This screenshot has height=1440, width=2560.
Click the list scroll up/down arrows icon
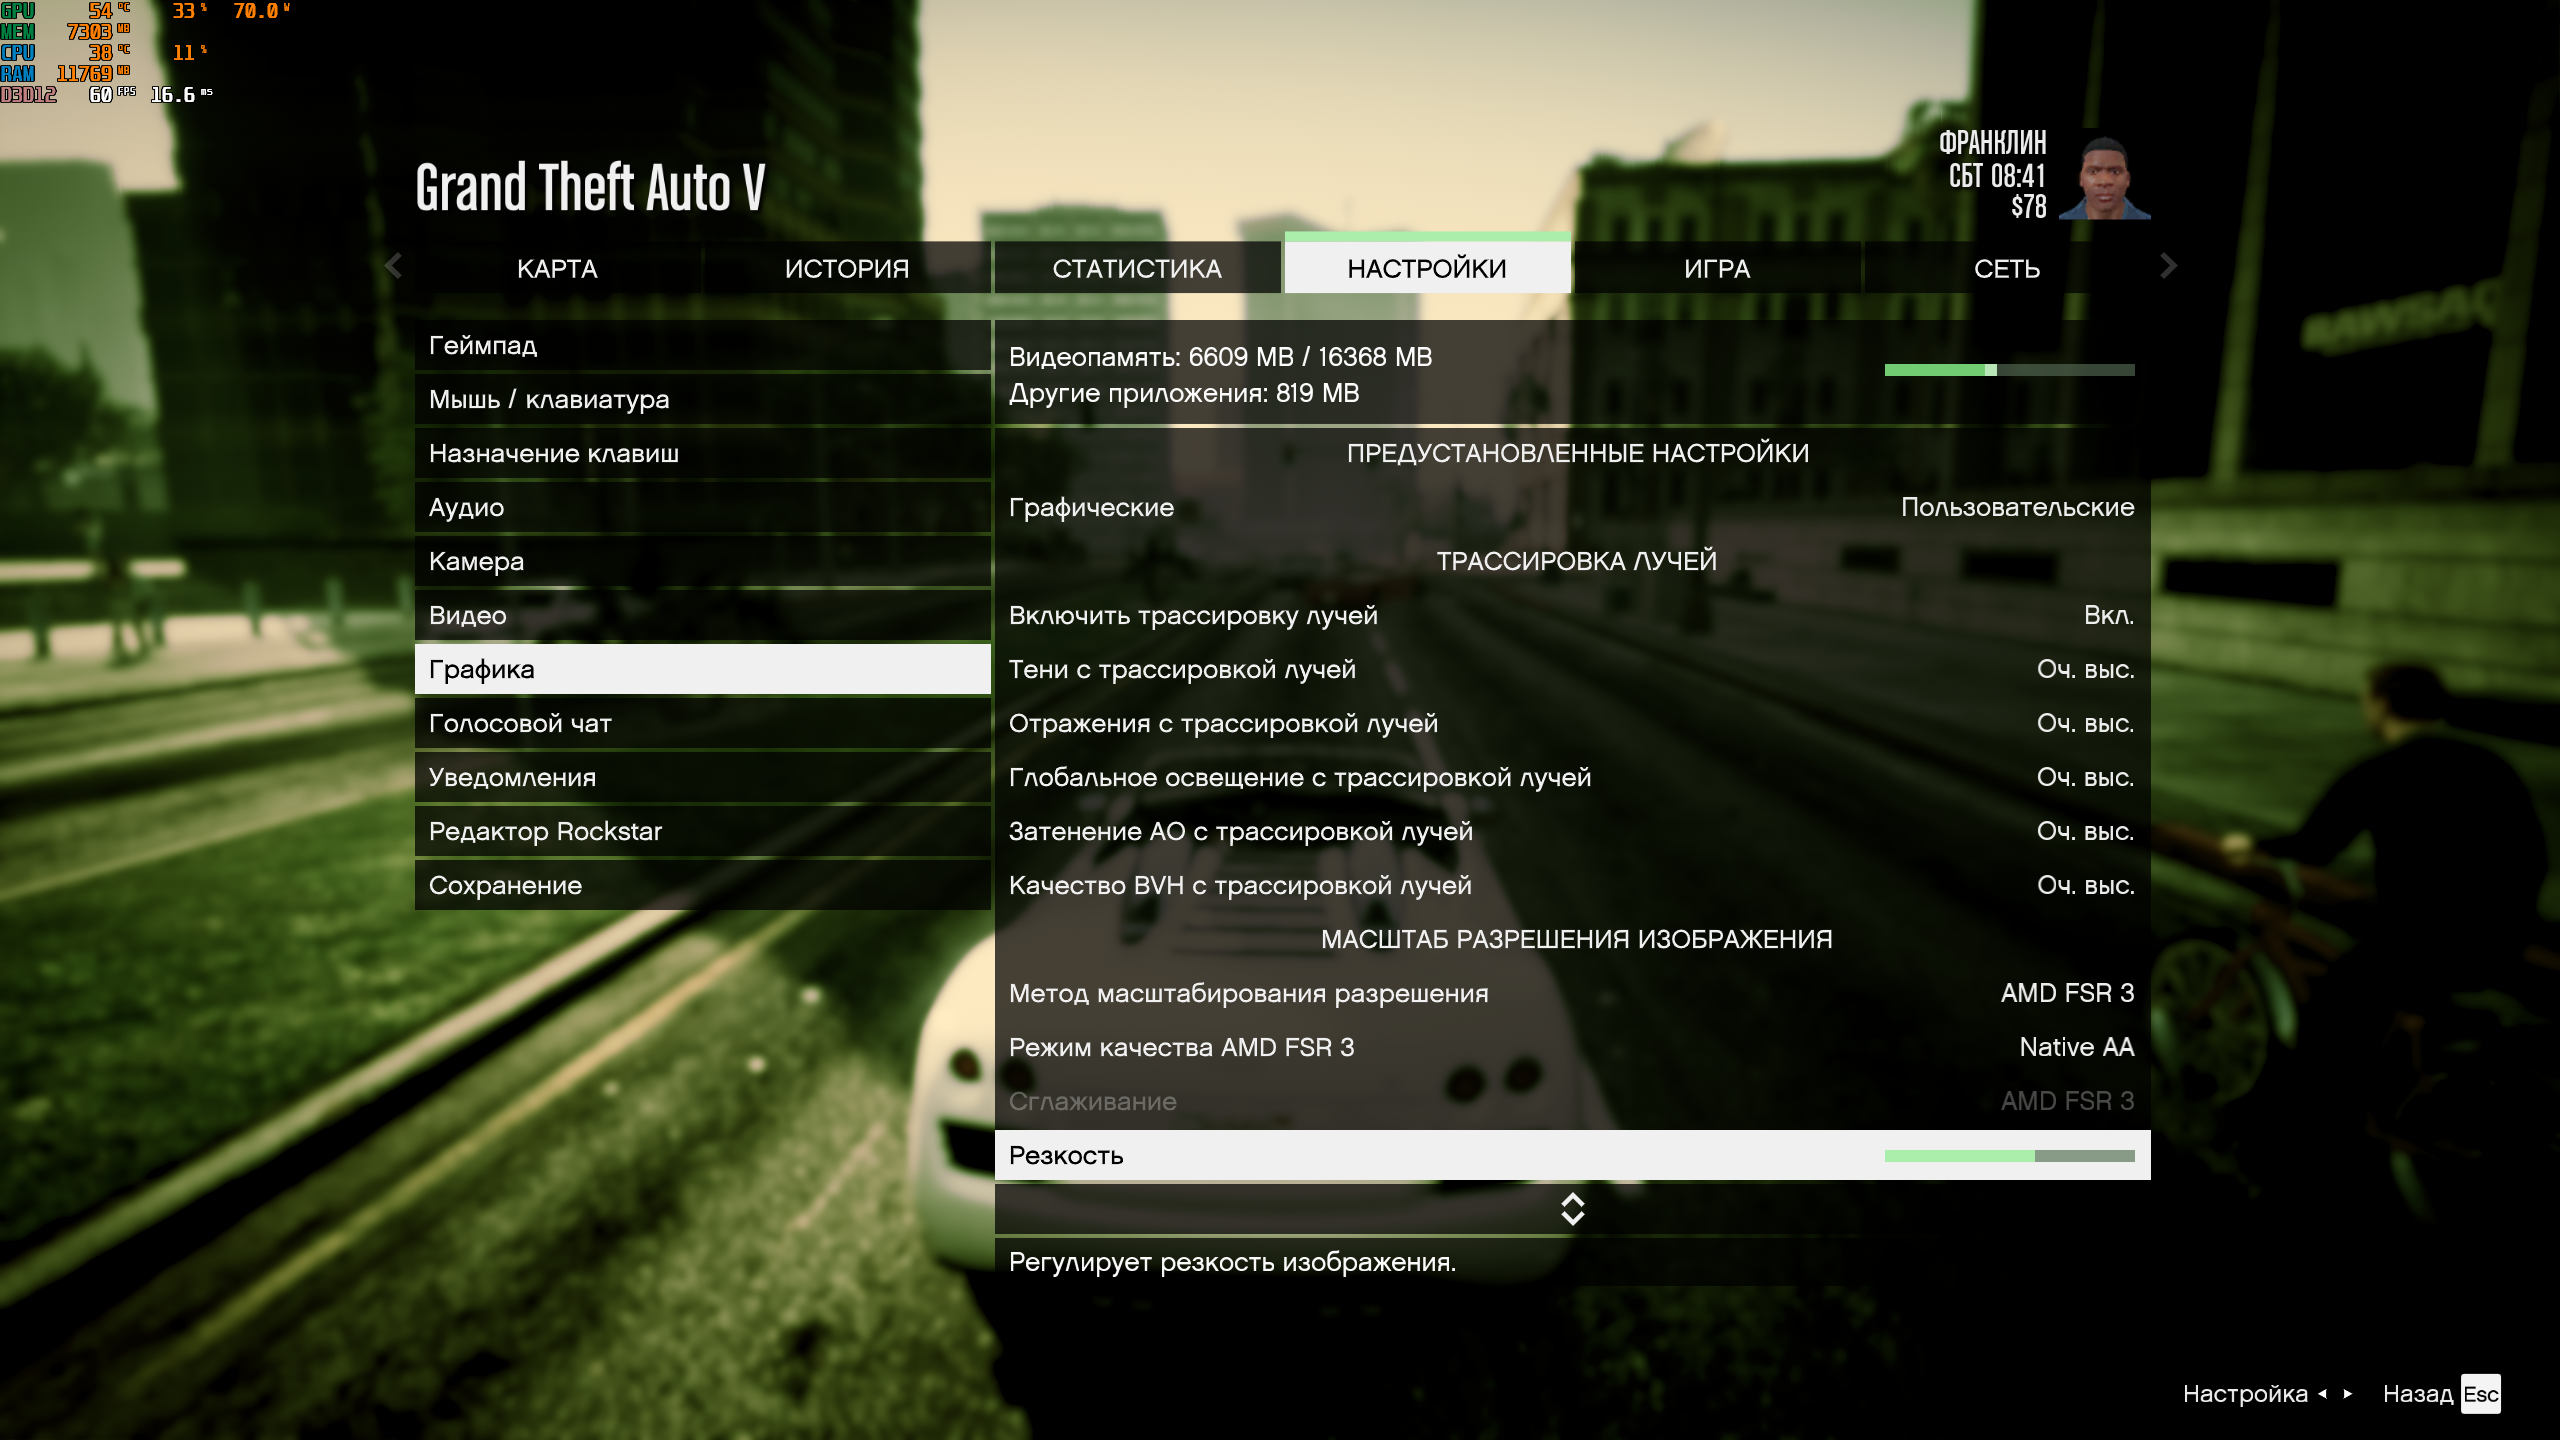[1573, 1209]
